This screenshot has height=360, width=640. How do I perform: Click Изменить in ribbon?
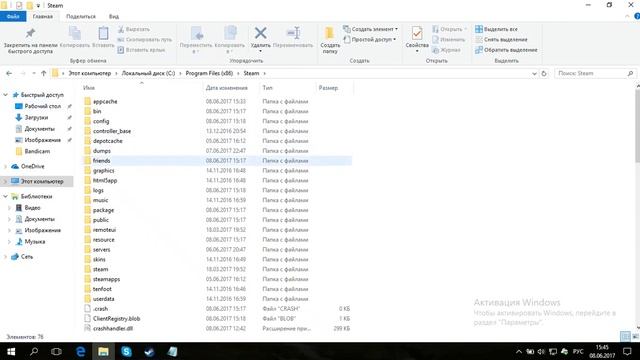pos(449,40)
